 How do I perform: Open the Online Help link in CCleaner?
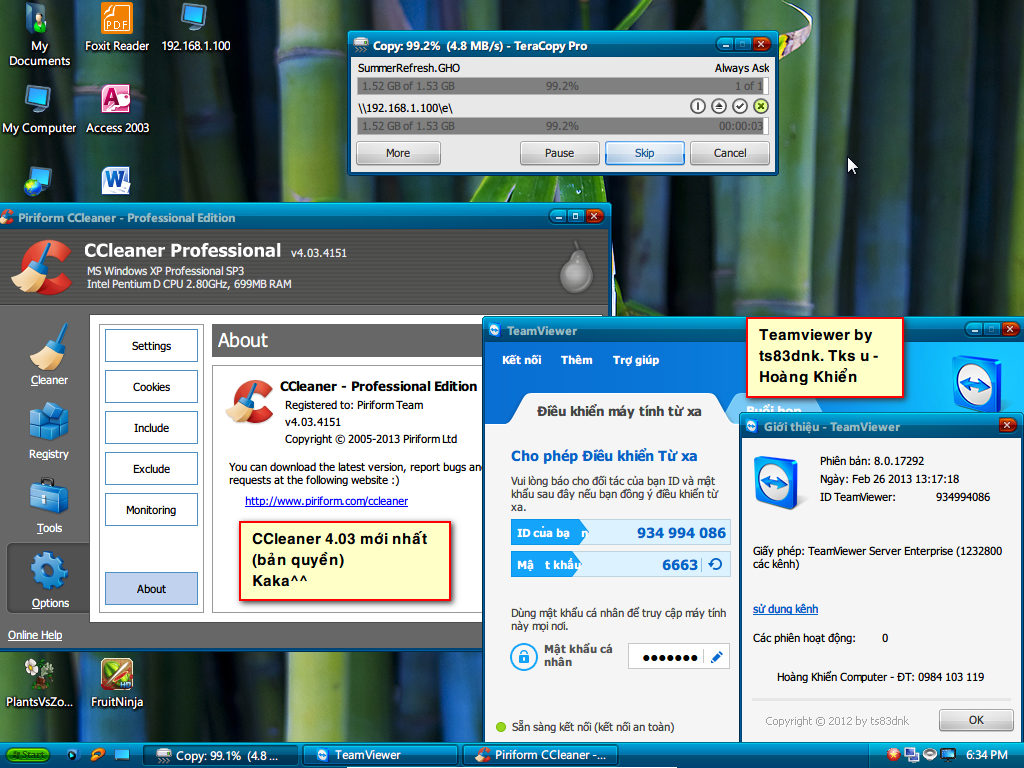point(35,635)
